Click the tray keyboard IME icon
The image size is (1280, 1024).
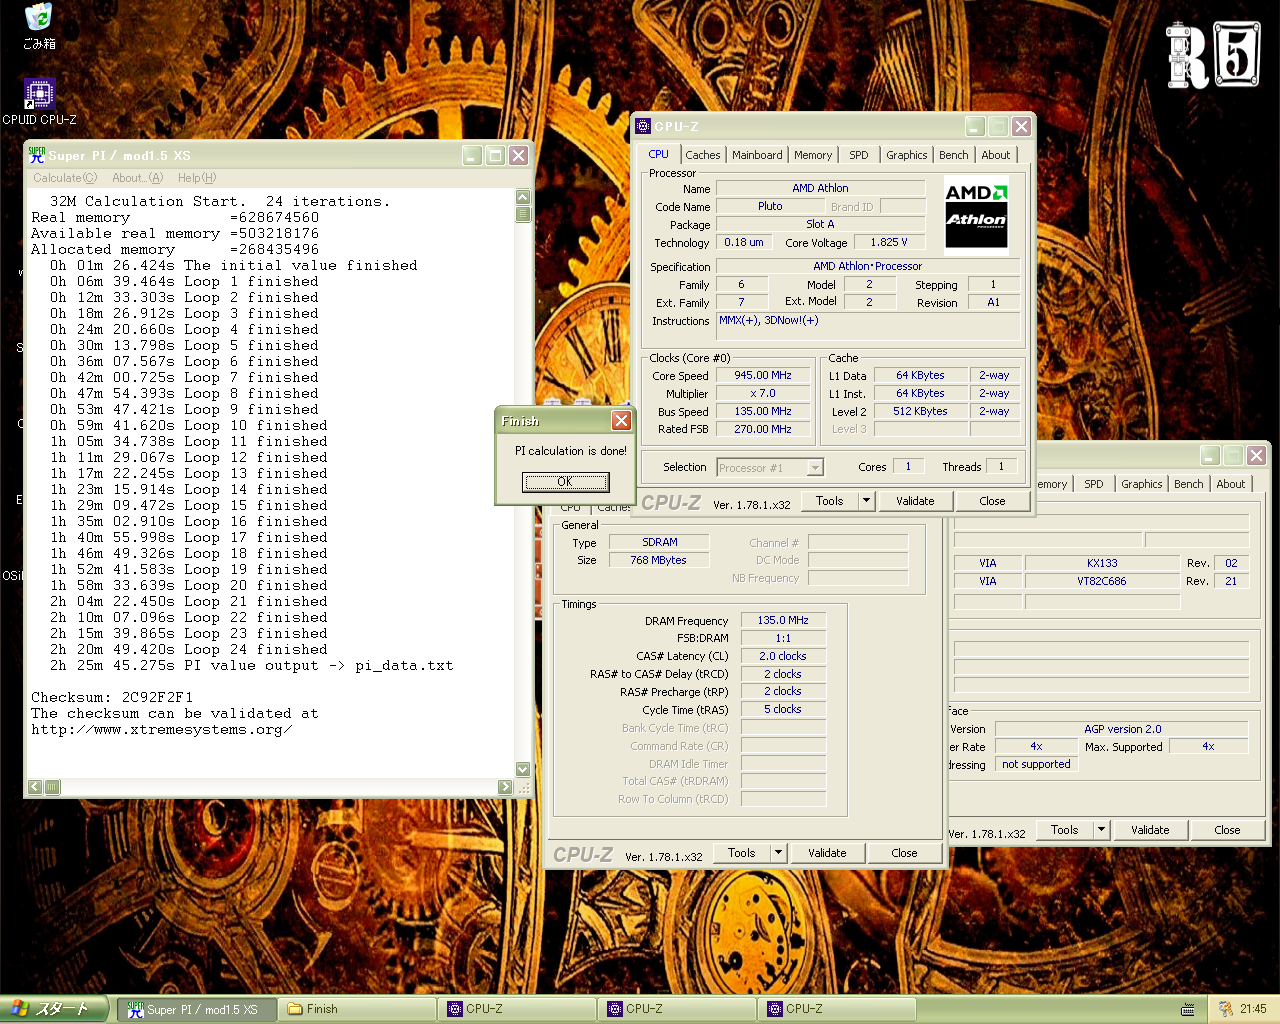[1188, 1009]
